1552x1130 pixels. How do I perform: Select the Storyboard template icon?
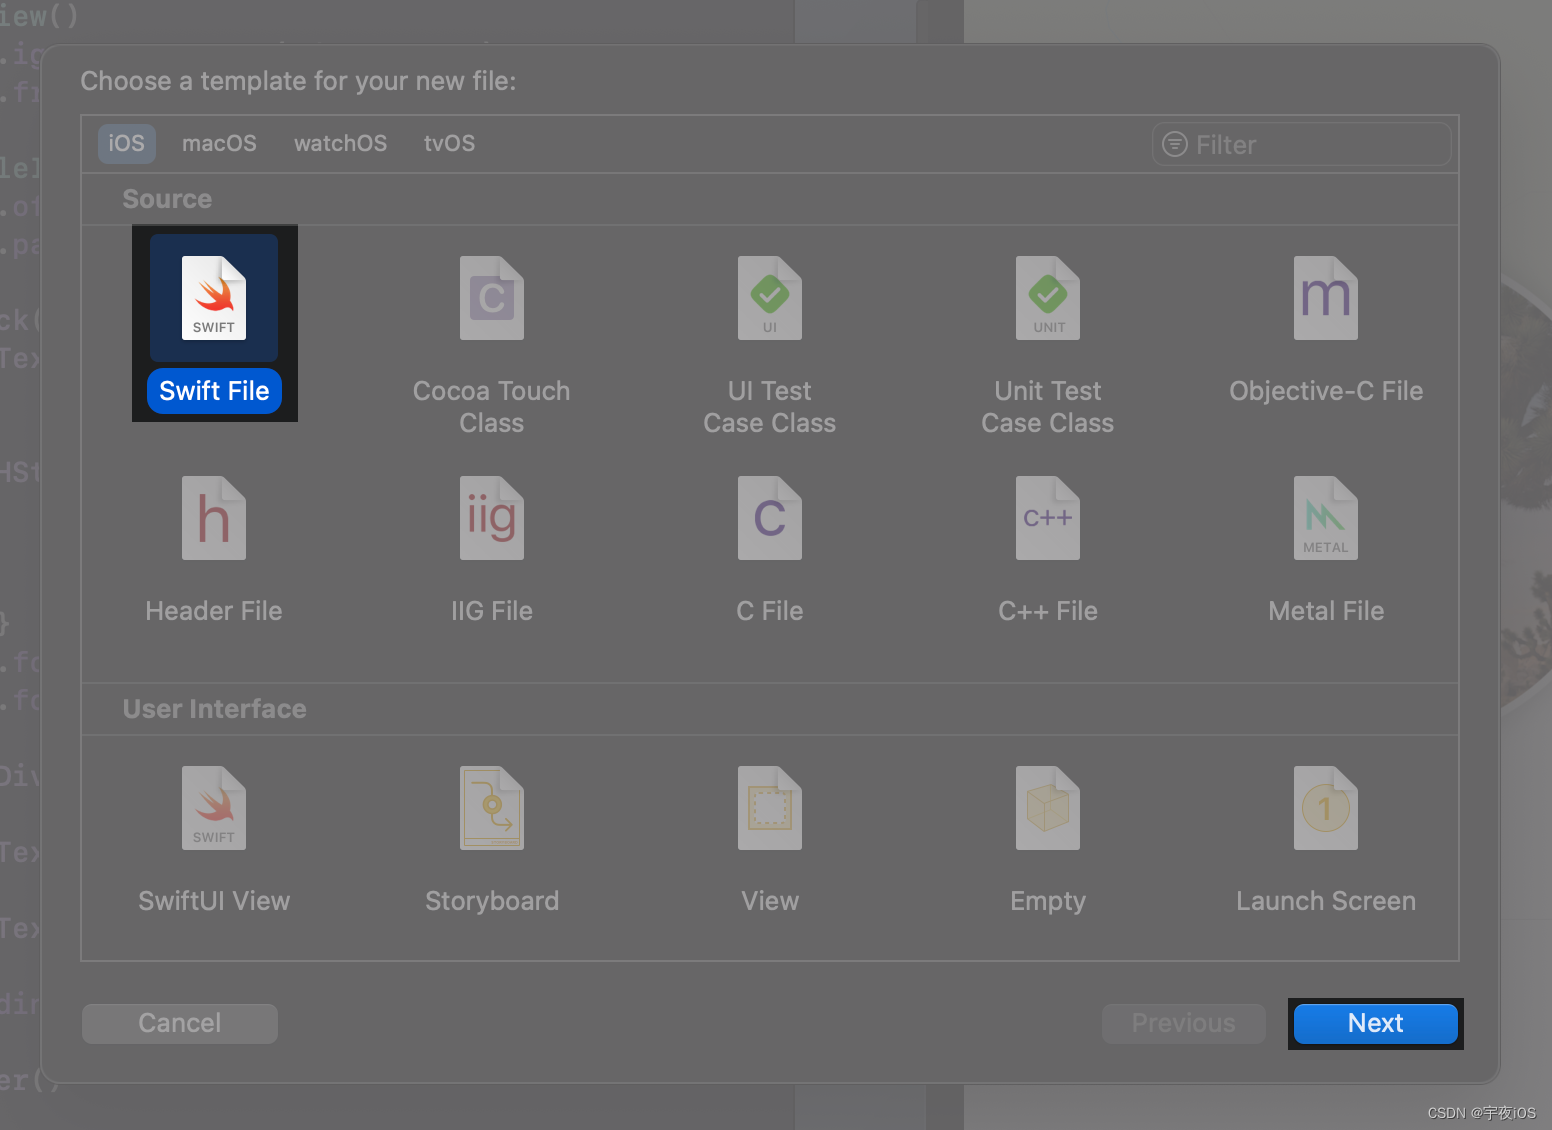point(492,808)
